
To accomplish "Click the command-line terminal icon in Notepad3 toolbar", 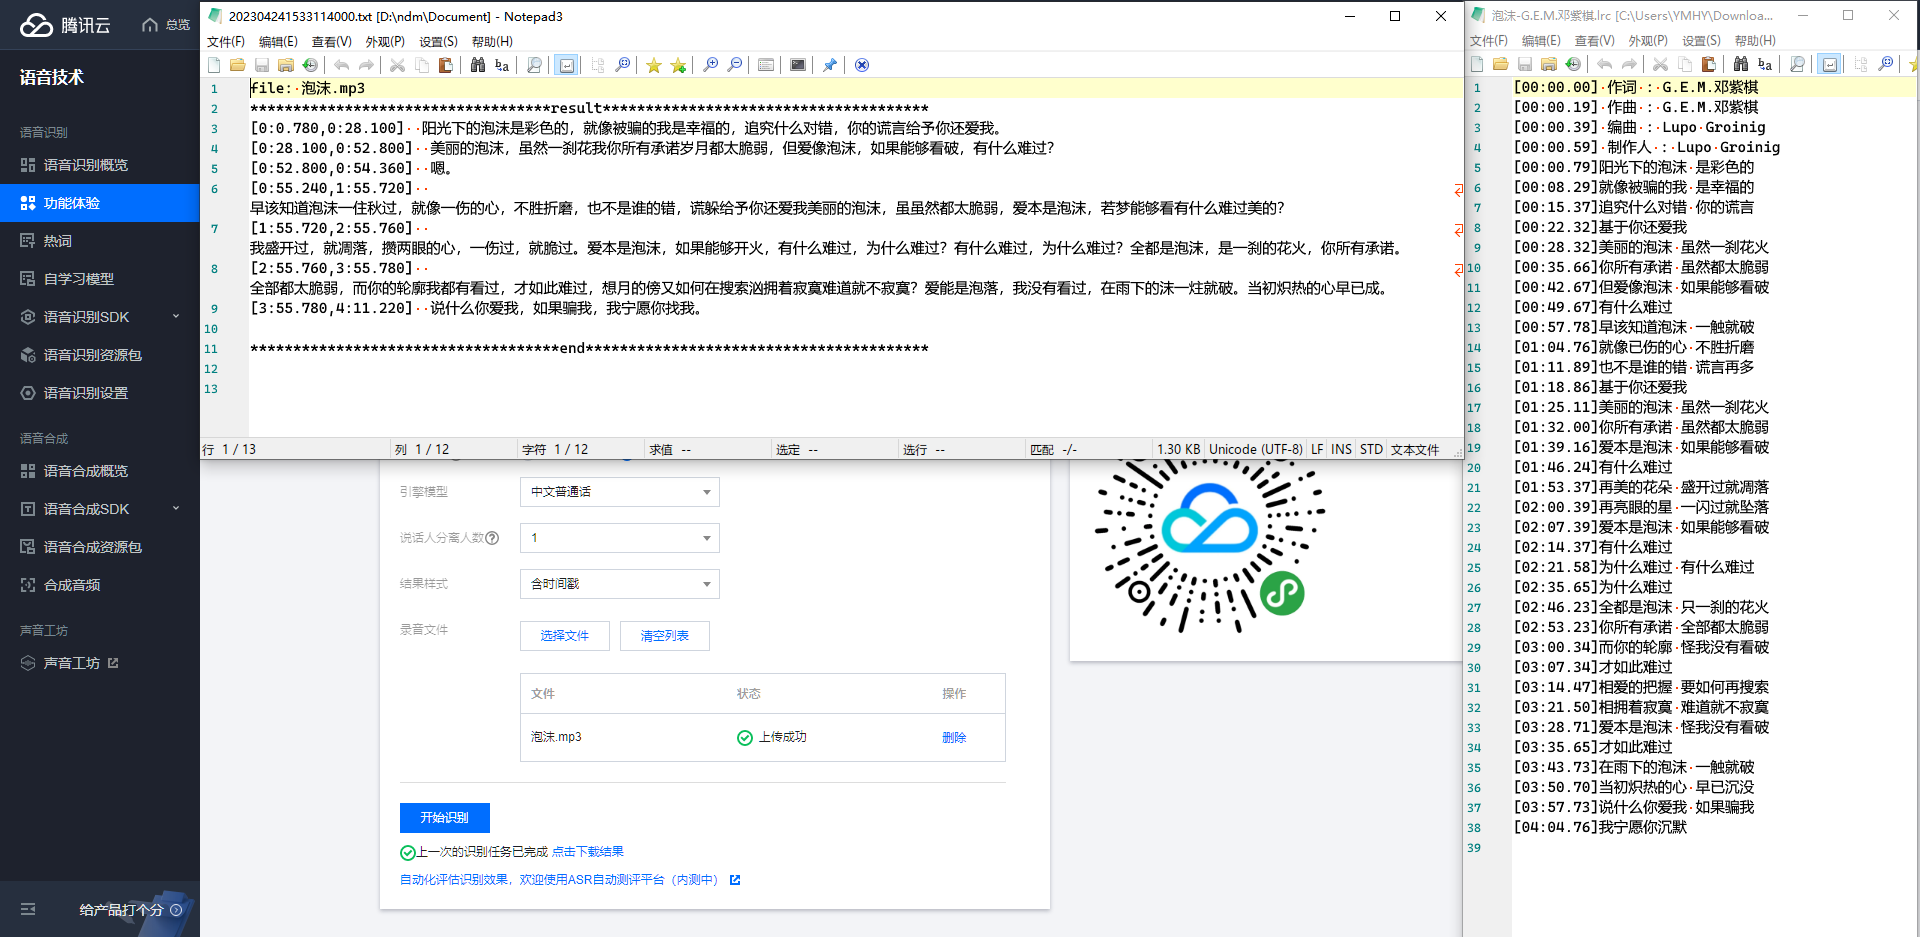I will 798,65.
